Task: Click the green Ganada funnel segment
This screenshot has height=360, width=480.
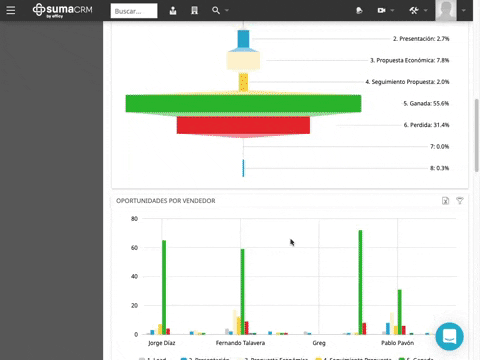Action: click(x=243, y=104)
